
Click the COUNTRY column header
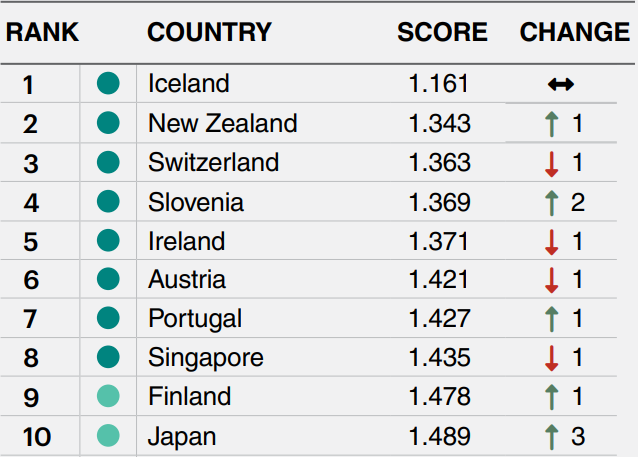[209, 32]
